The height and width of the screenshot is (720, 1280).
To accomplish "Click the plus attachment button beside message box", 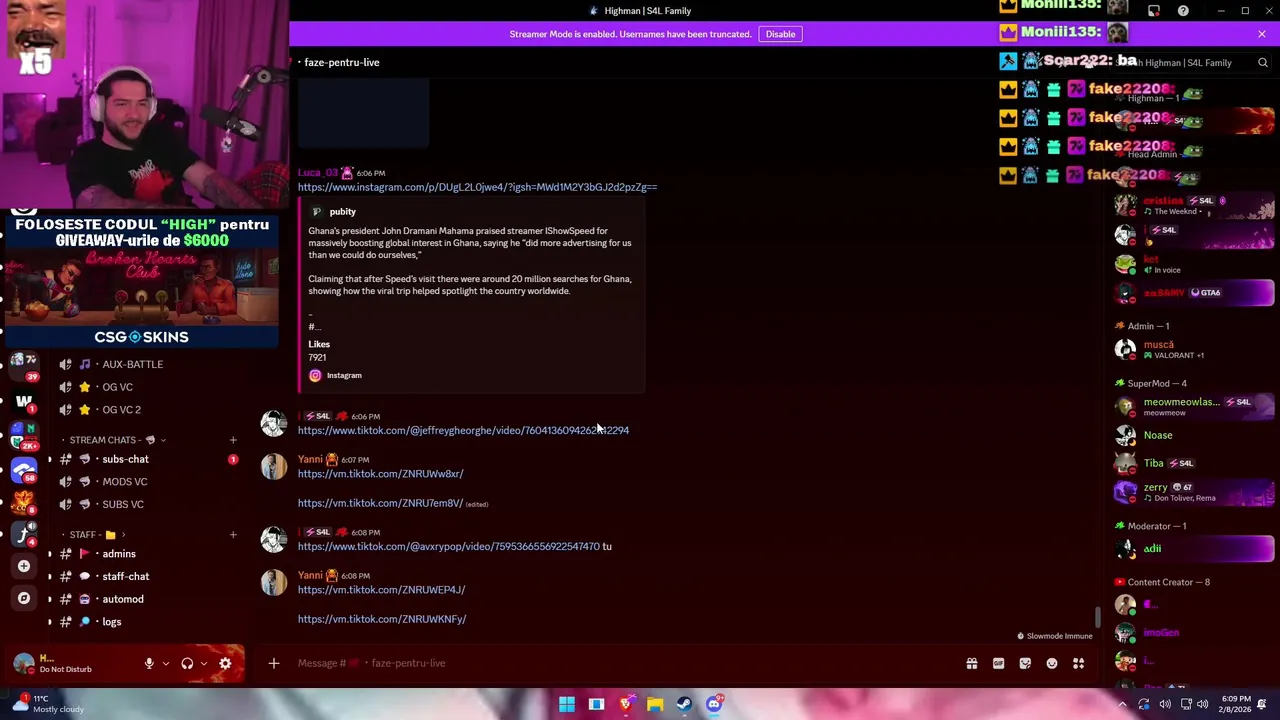I will pos(273,663).
